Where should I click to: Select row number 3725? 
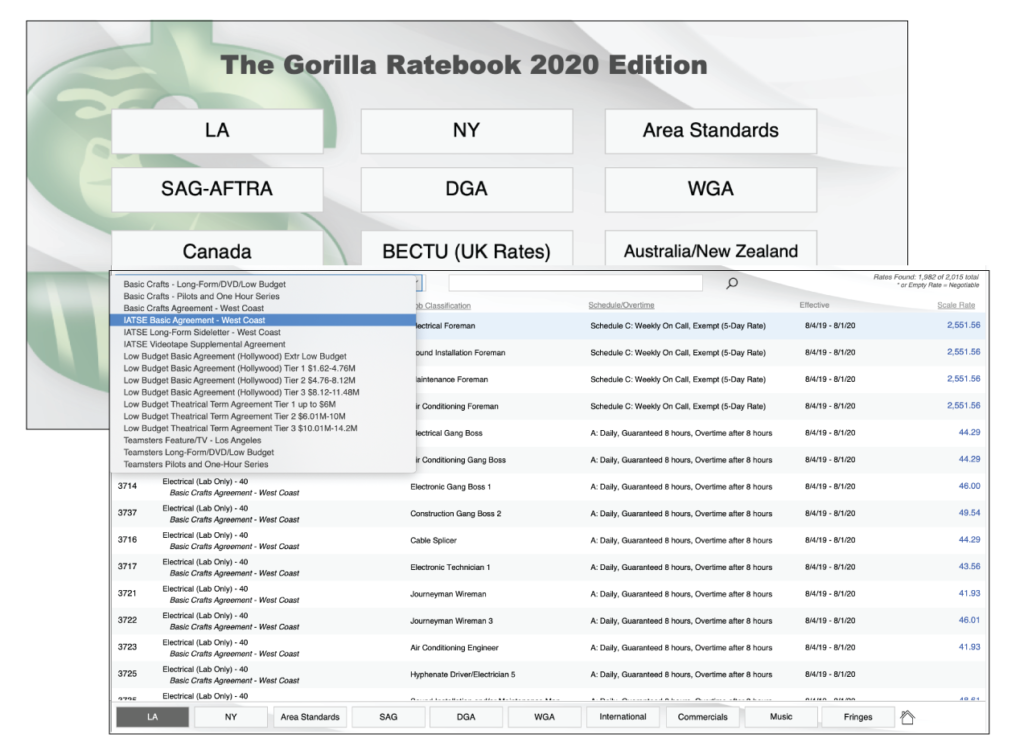pyautogui.click(x=127, y=673)
